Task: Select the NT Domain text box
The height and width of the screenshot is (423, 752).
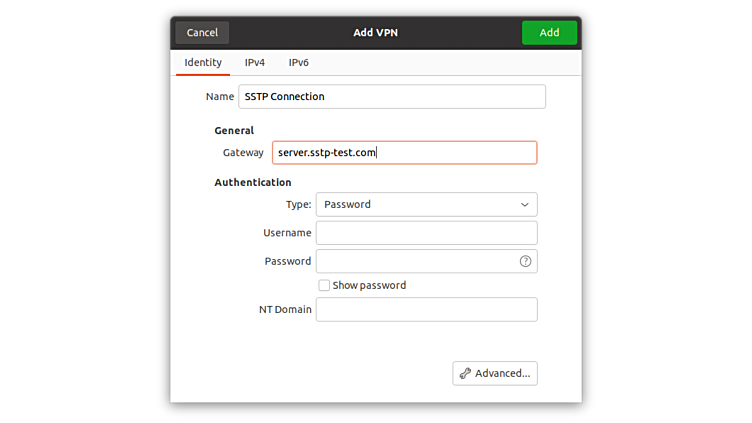Action: click(426, 309)
